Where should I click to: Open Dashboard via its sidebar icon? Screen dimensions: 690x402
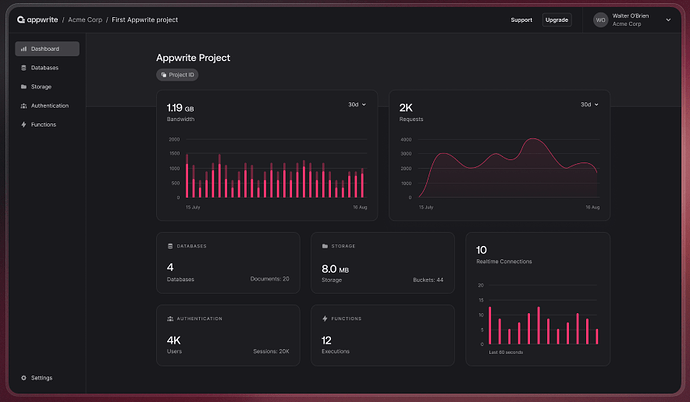tap(23, 49)
